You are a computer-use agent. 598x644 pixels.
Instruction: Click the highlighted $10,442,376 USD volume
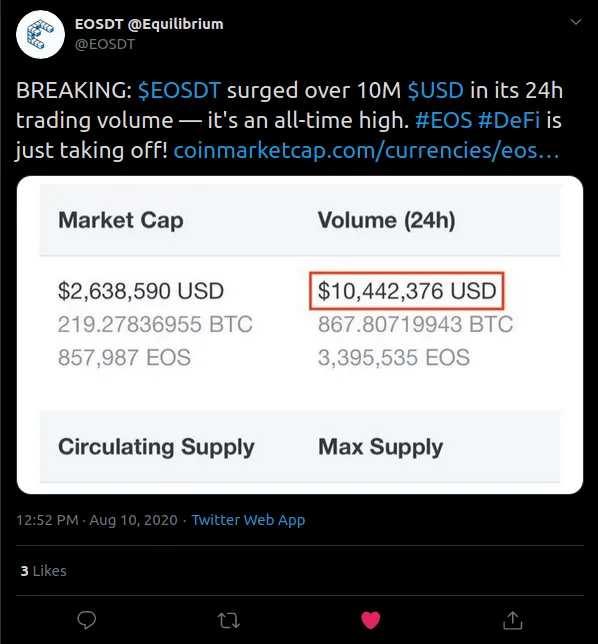point(407,291)
